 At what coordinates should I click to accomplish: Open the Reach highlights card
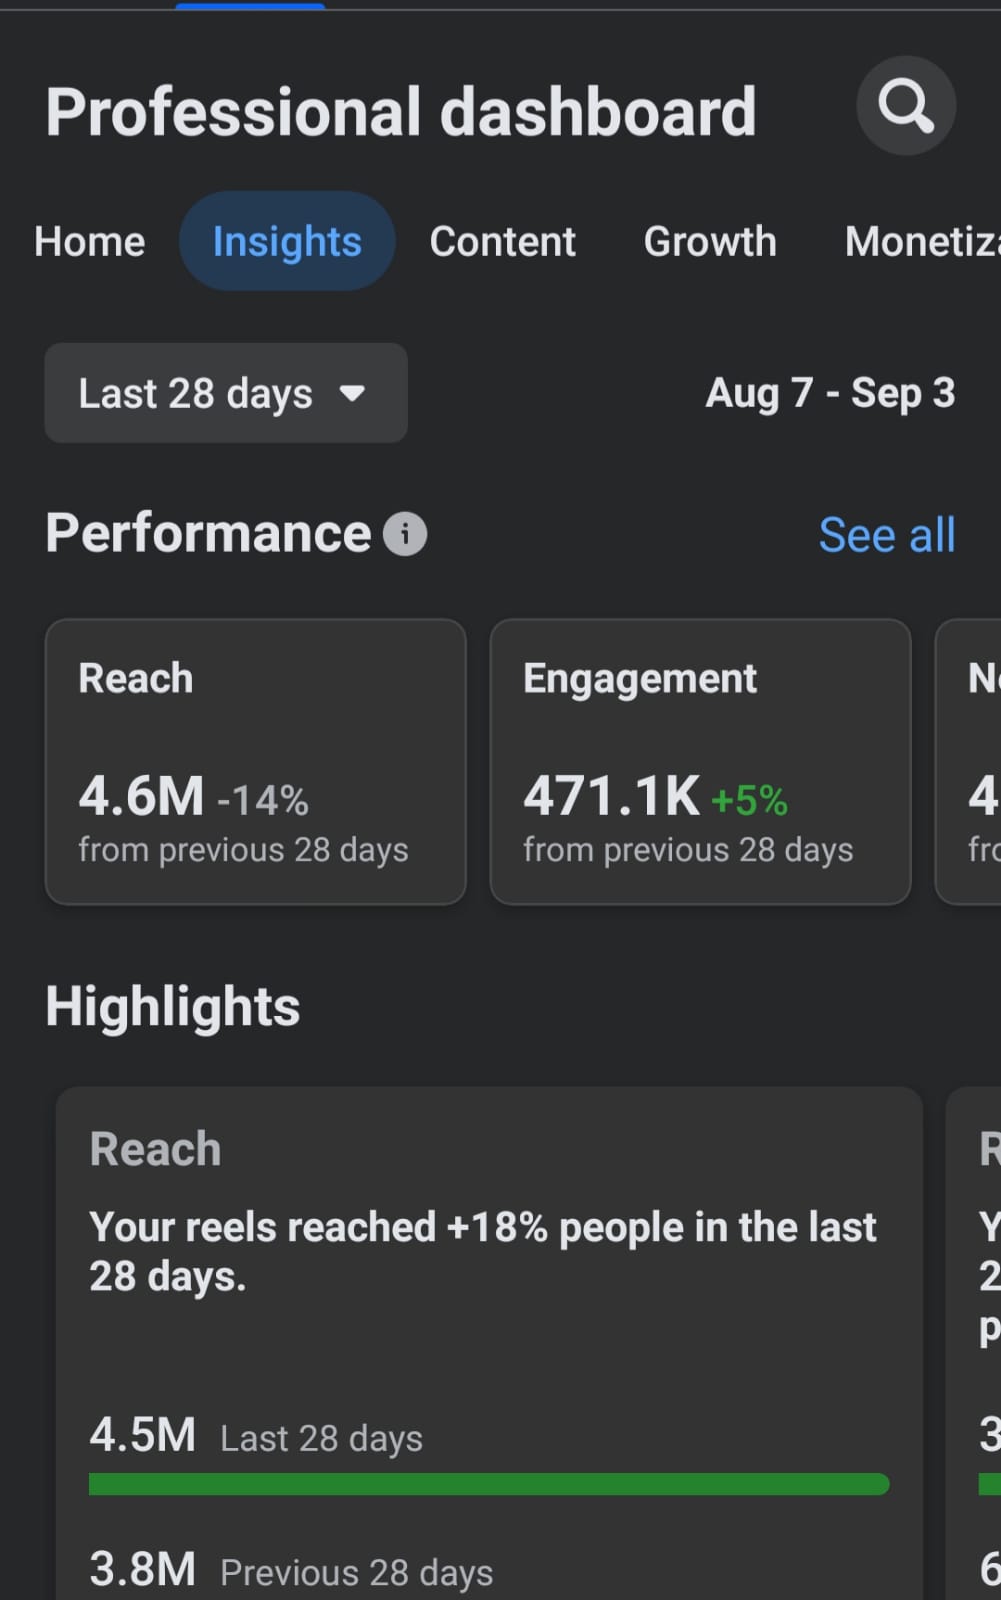point(489,1343)
